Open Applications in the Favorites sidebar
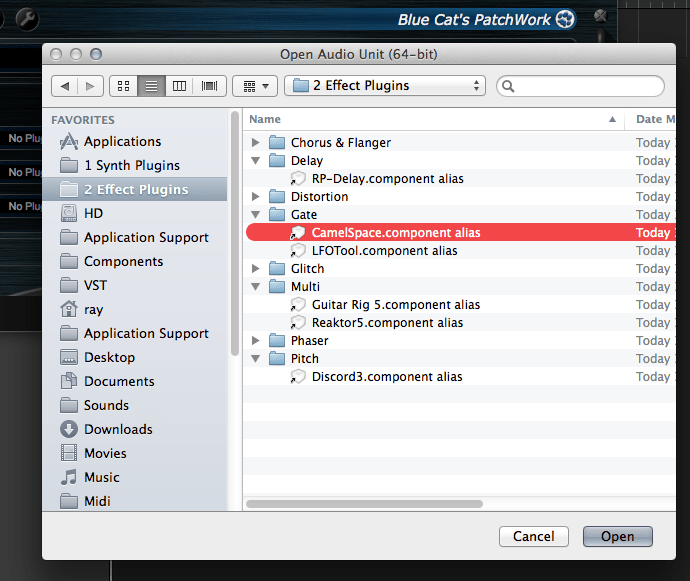The image size is (690, 581). tap(122, 141)
